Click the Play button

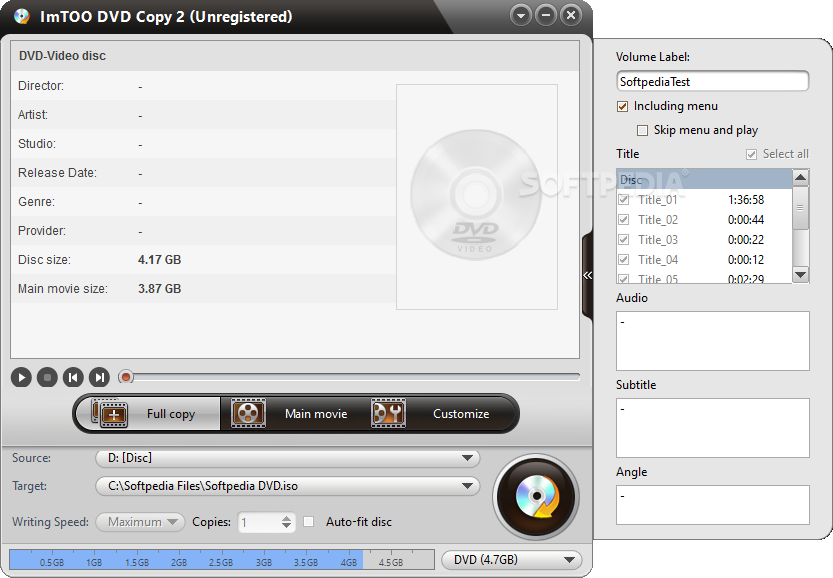pyautogui.click(x=21, y=378)
